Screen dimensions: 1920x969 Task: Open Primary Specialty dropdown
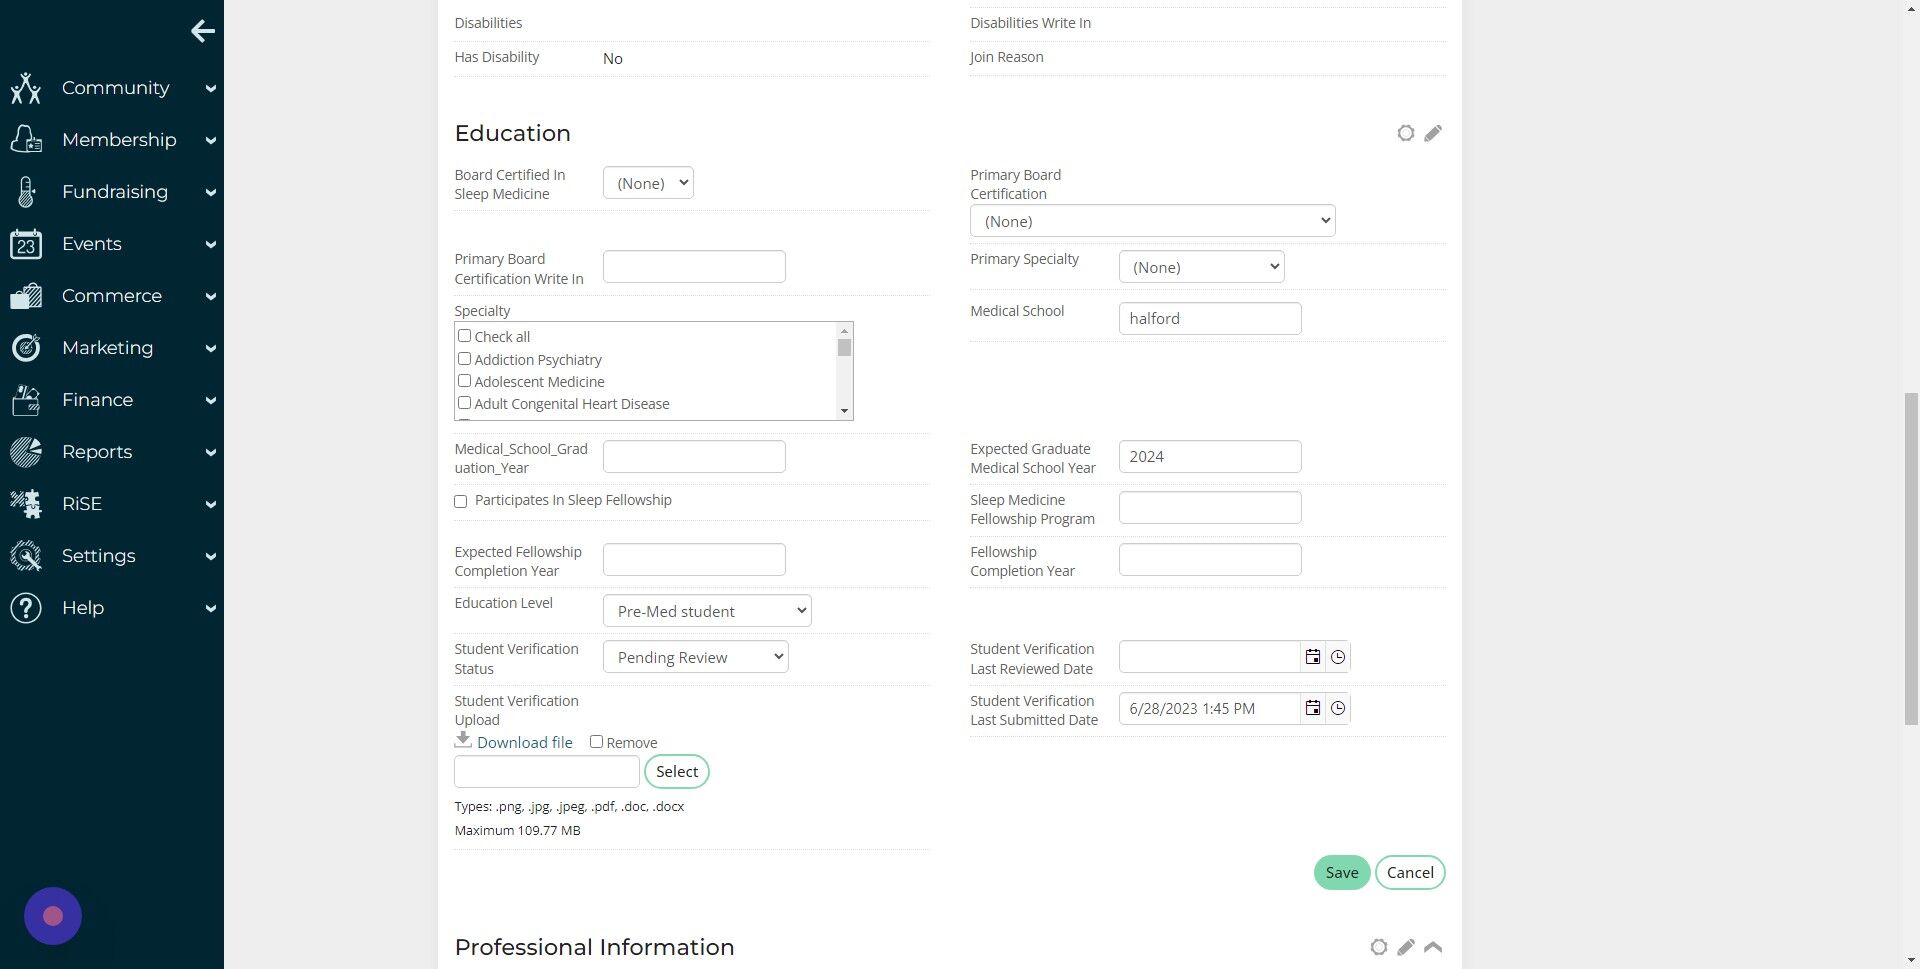click(x=1201, y=267)
